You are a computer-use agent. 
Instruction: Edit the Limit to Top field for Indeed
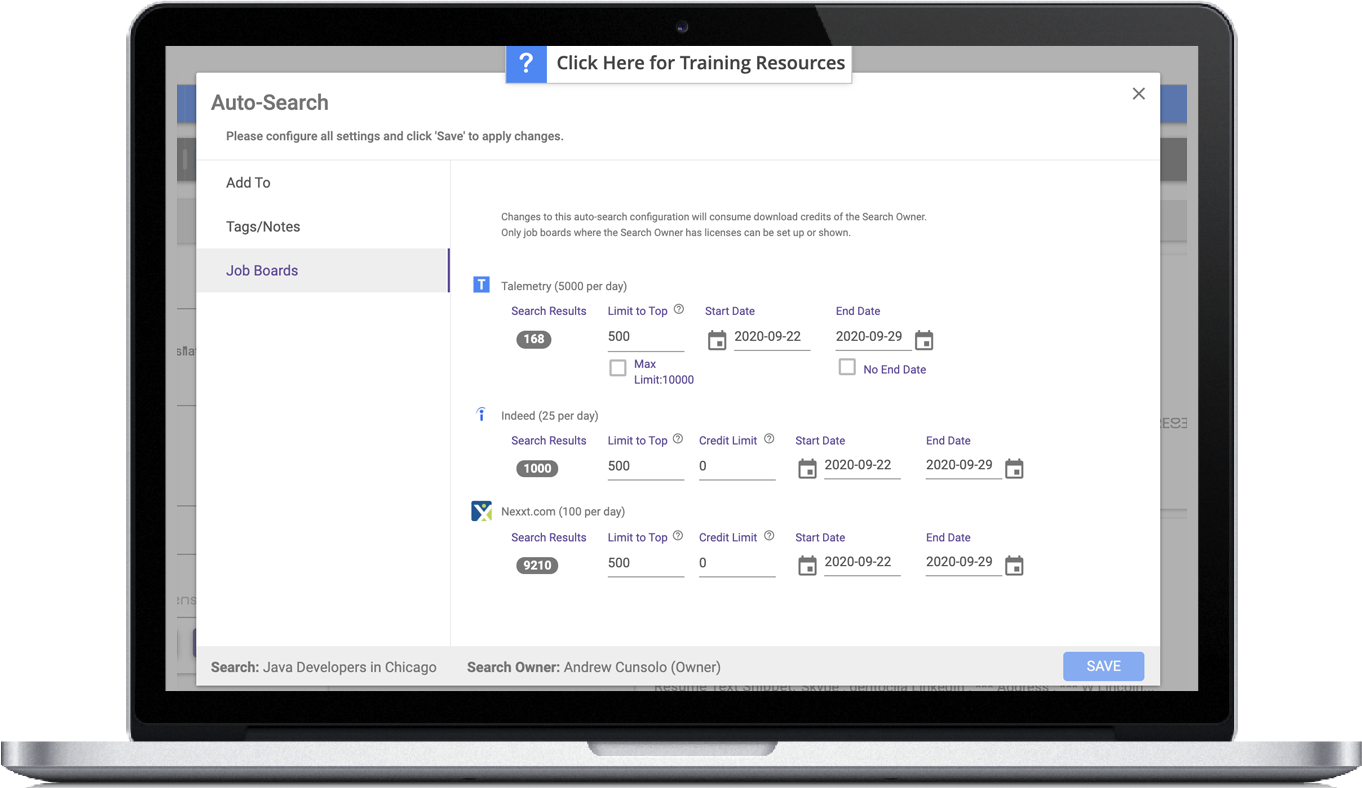pos(644,466)
